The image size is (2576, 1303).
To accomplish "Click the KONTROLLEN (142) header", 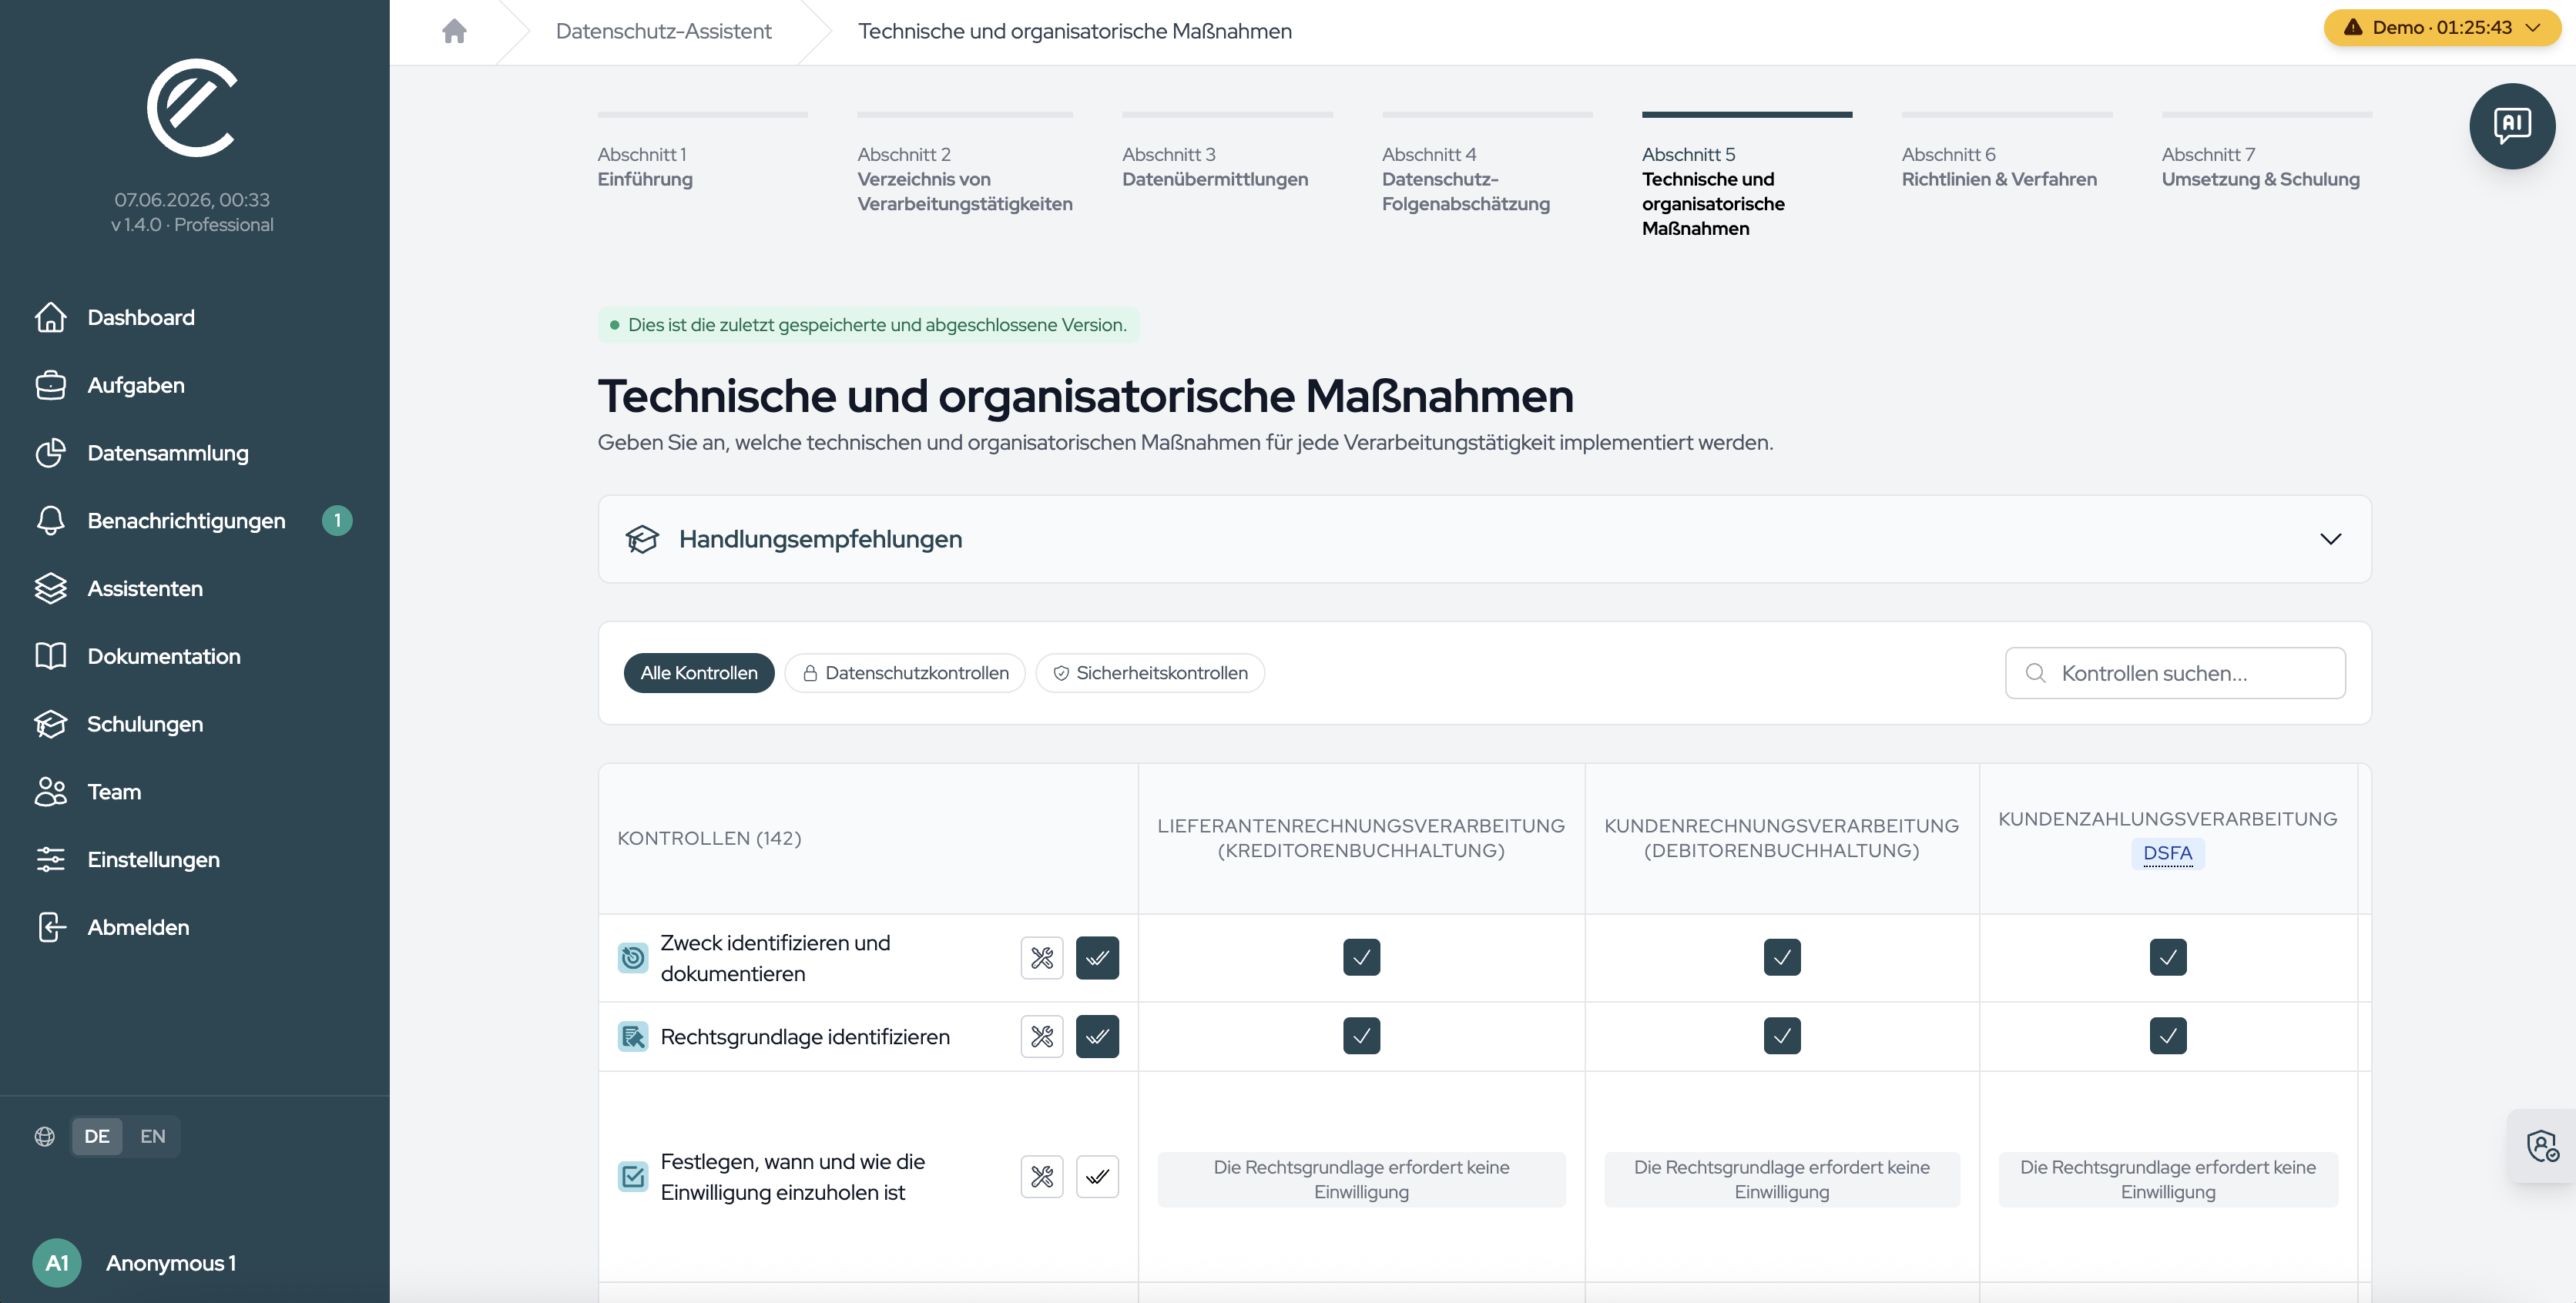I will [709, 838].
